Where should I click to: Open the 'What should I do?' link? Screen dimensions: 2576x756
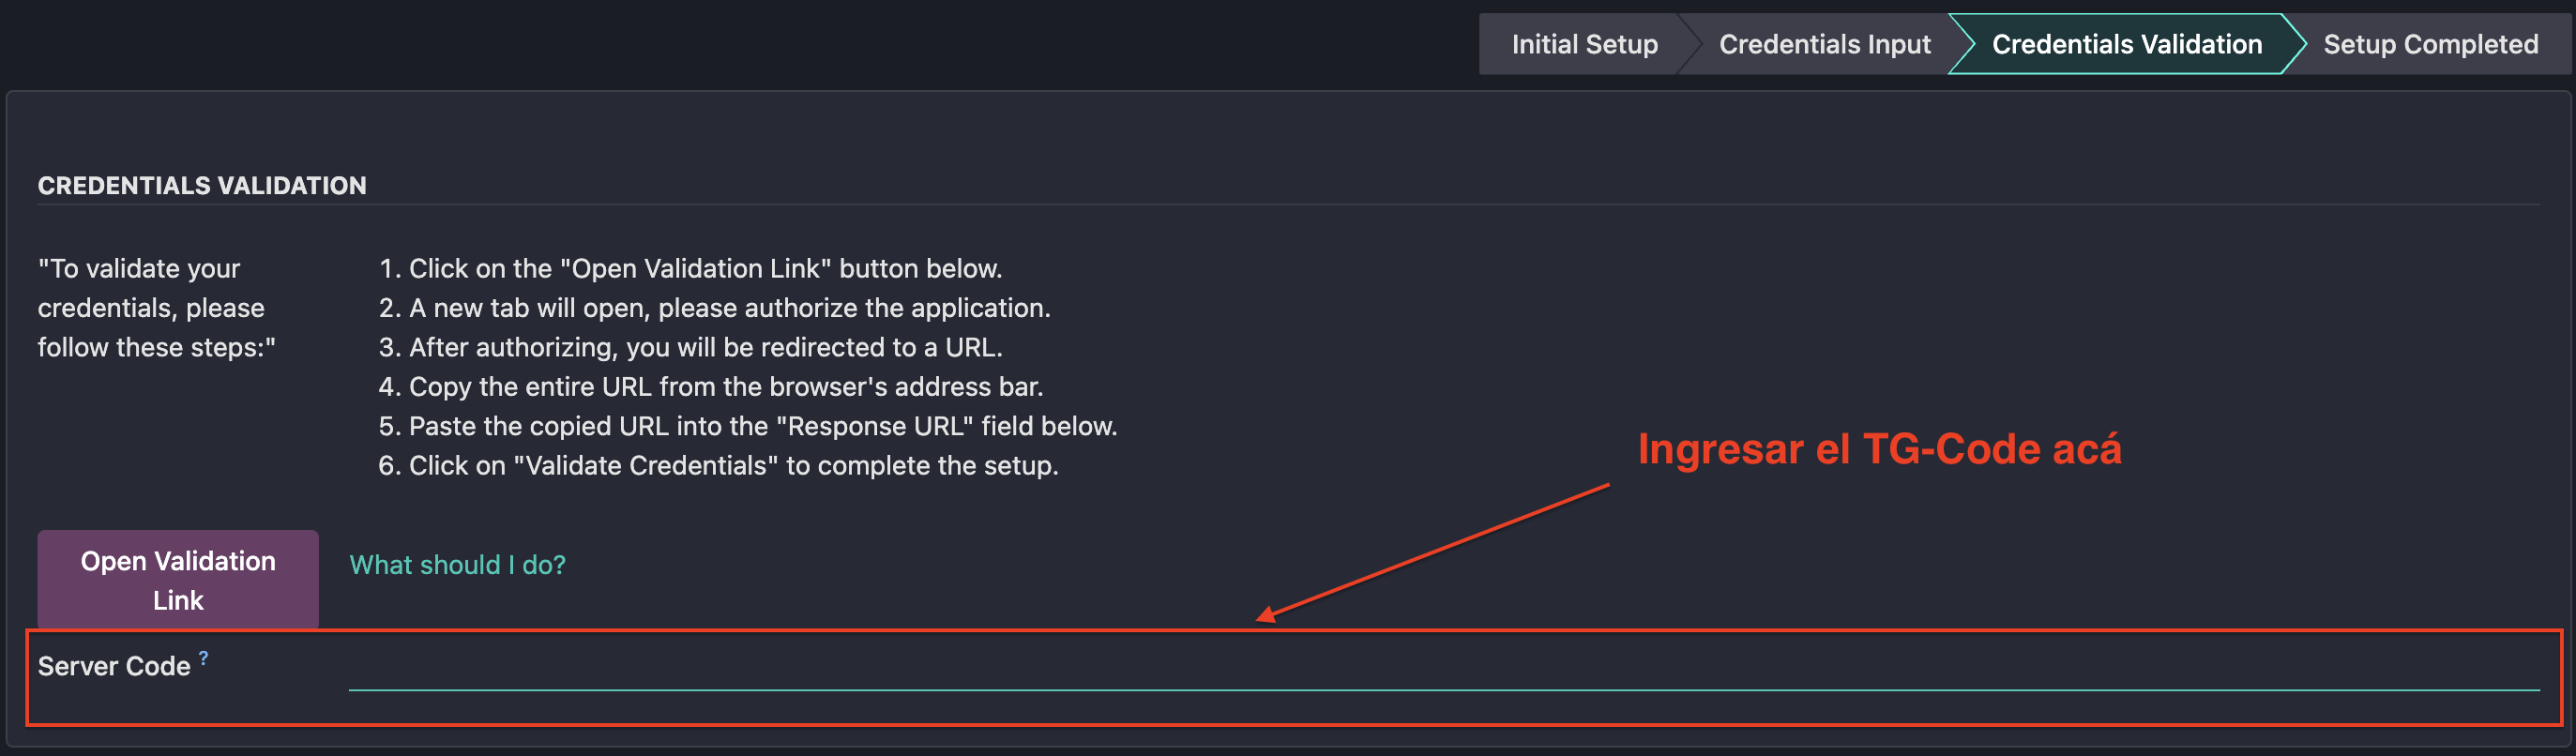(457, 565)
